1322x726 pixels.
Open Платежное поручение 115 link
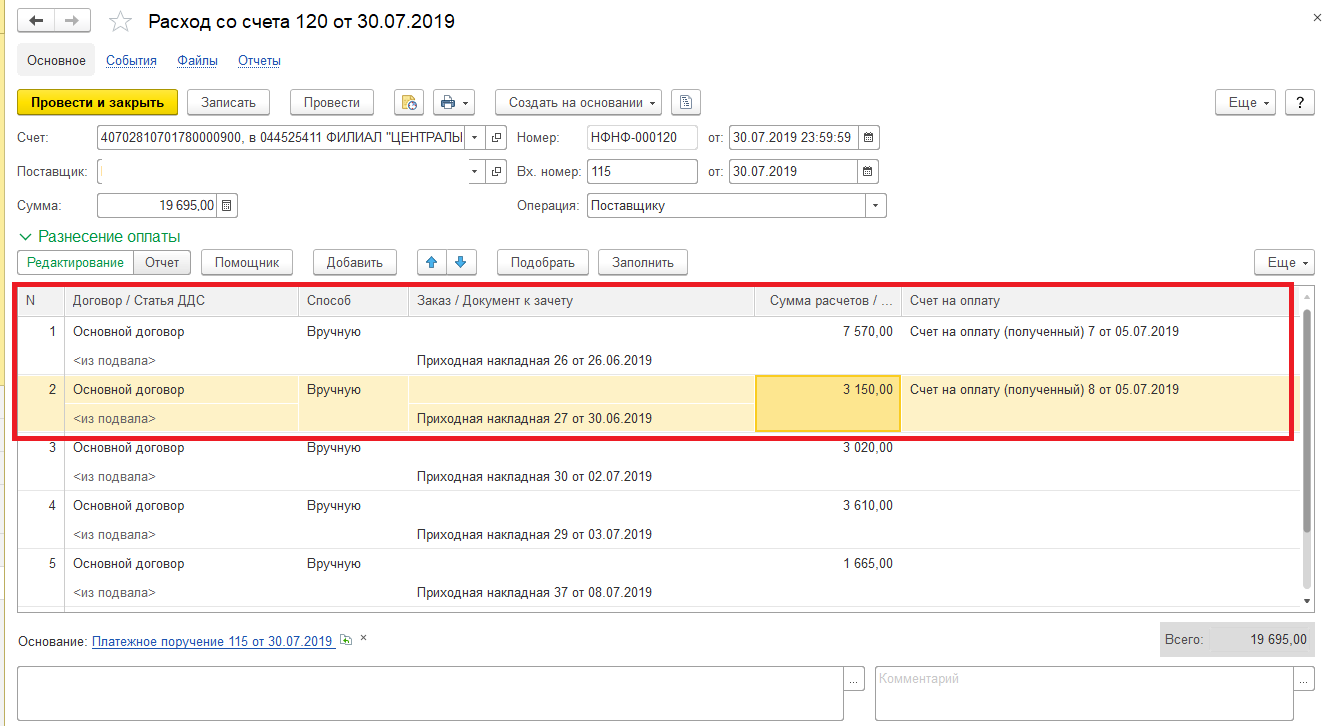point(212,641)
